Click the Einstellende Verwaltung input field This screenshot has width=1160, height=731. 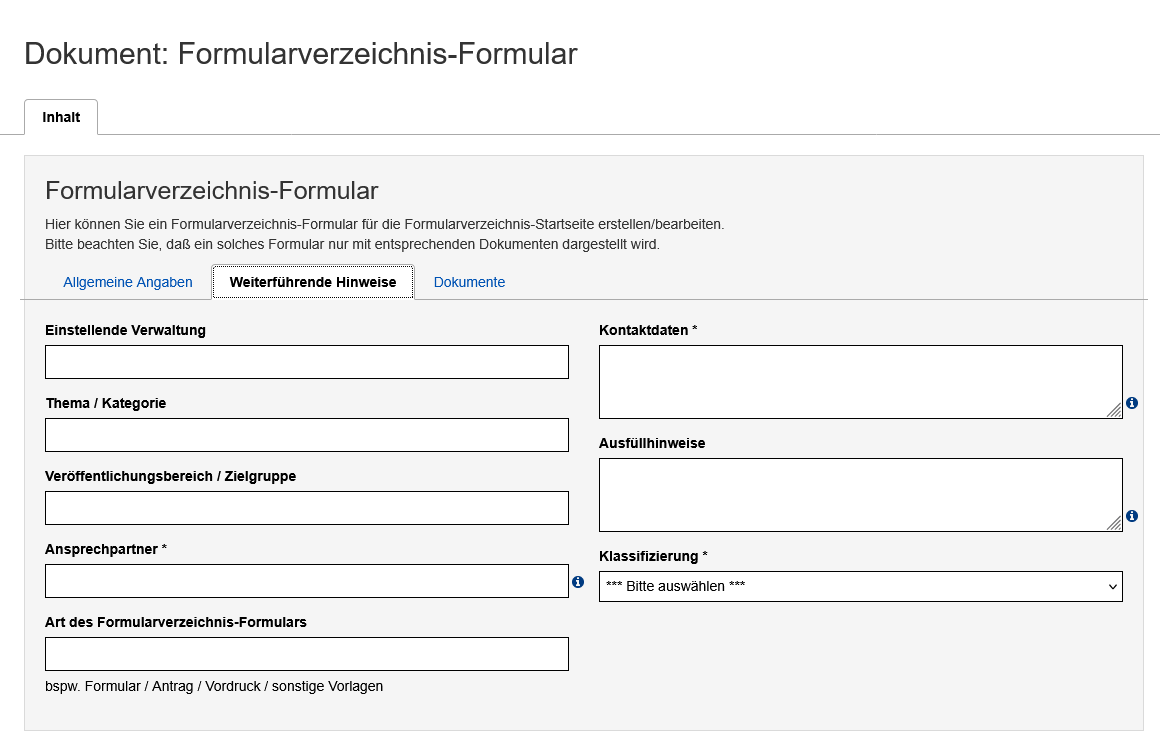click(306, 361)
